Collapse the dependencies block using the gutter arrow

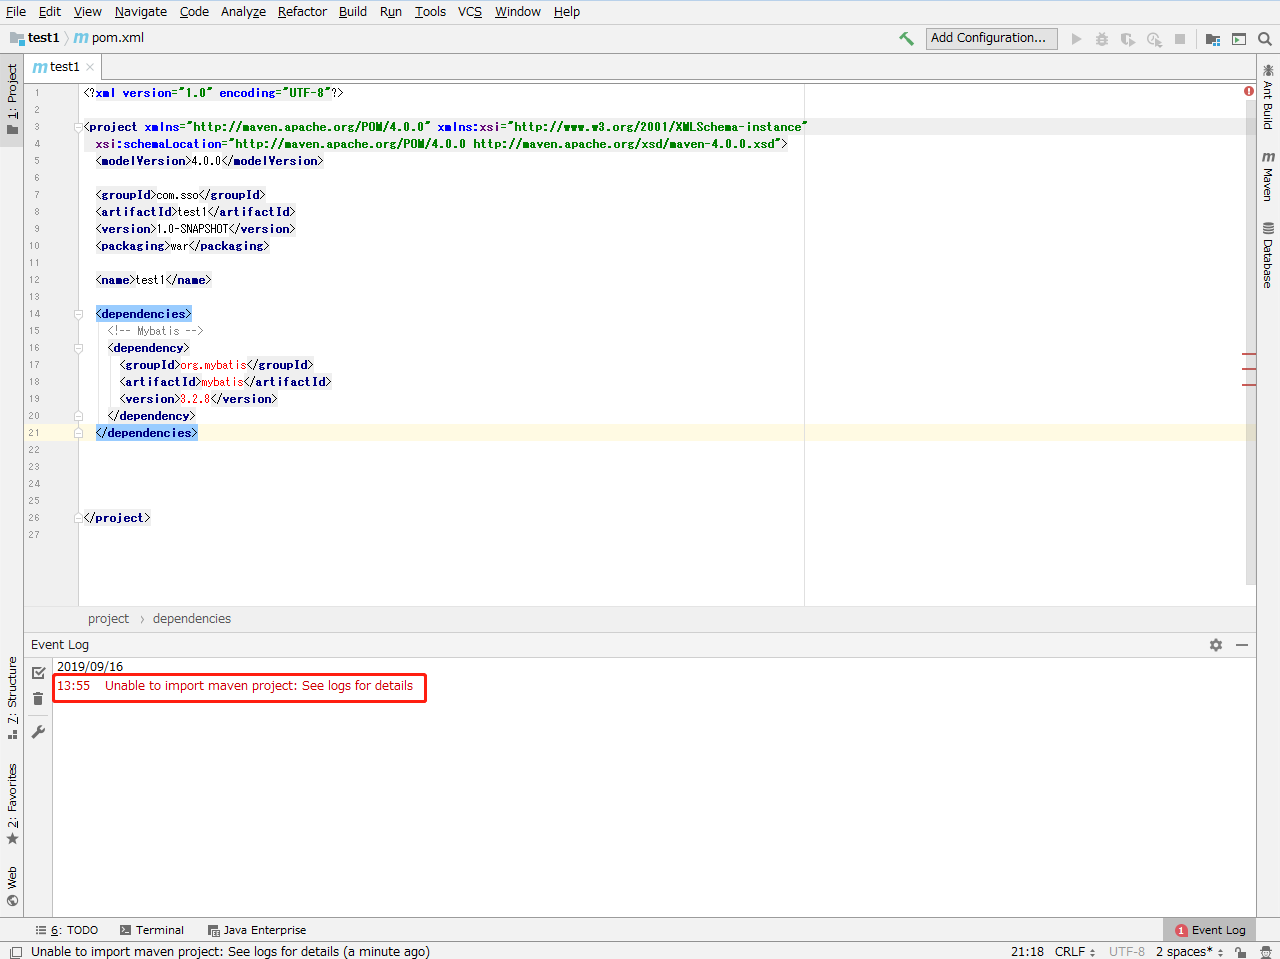(x=78, y=313)
